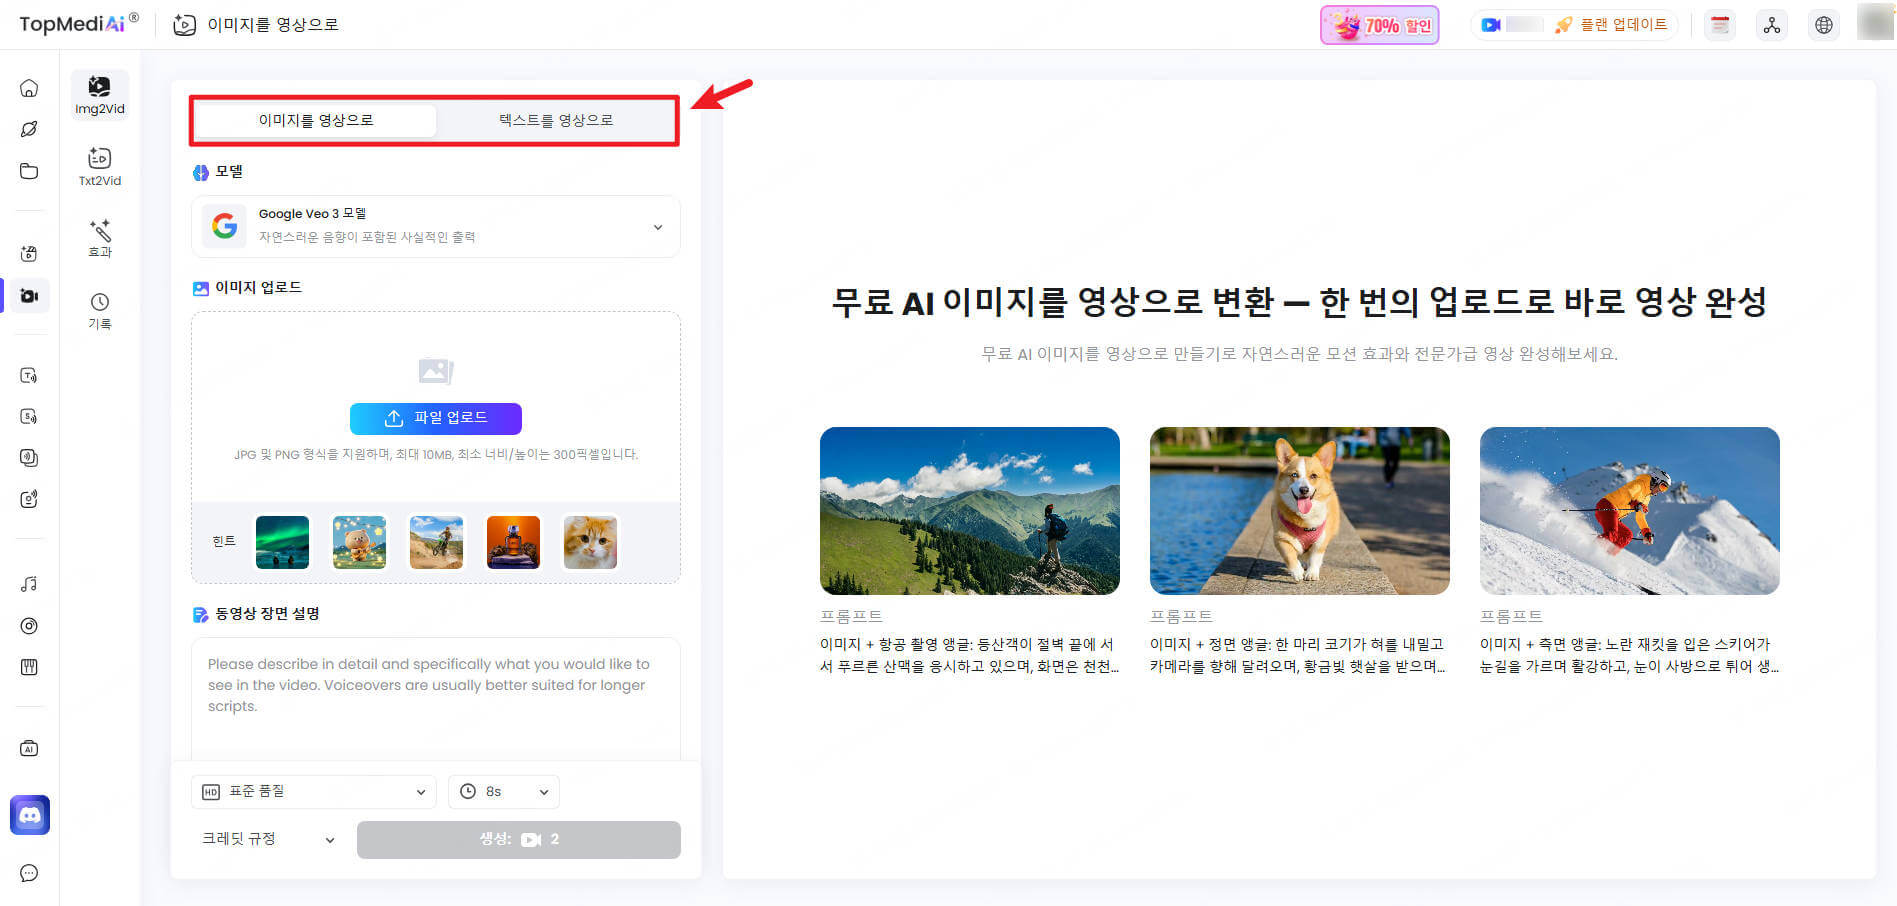Viewport: 1897px width, 906px height.
Task: Open the AI video camera sidebar icon
Action: (29, 296)
